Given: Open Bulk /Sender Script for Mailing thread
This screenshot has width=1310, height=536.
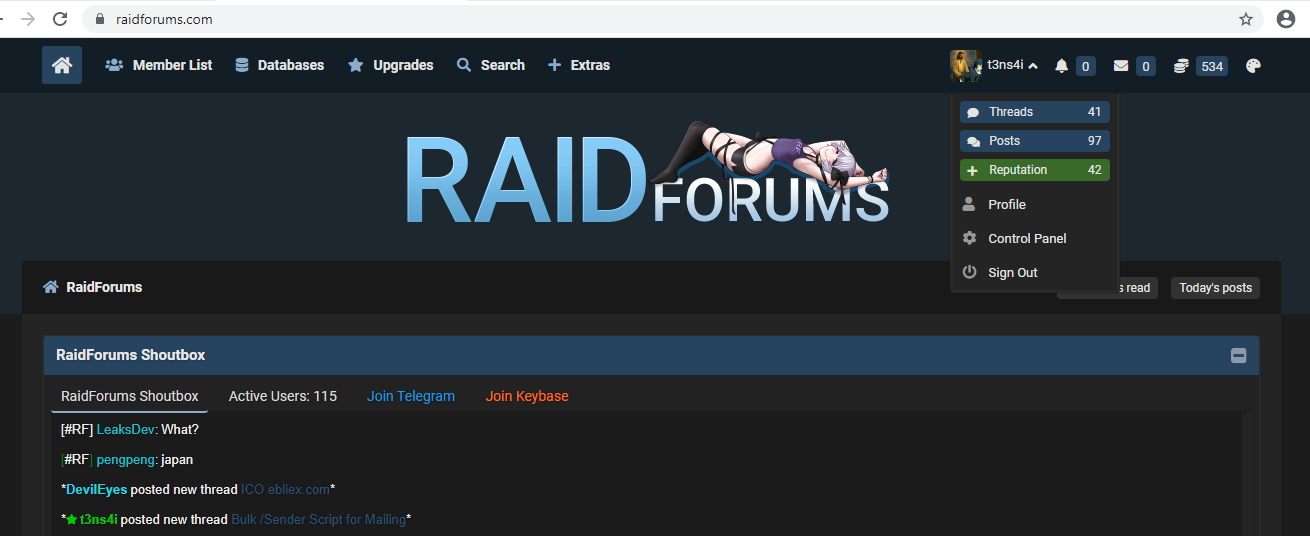Looking at the screenshot, I should tap(318, 519).
